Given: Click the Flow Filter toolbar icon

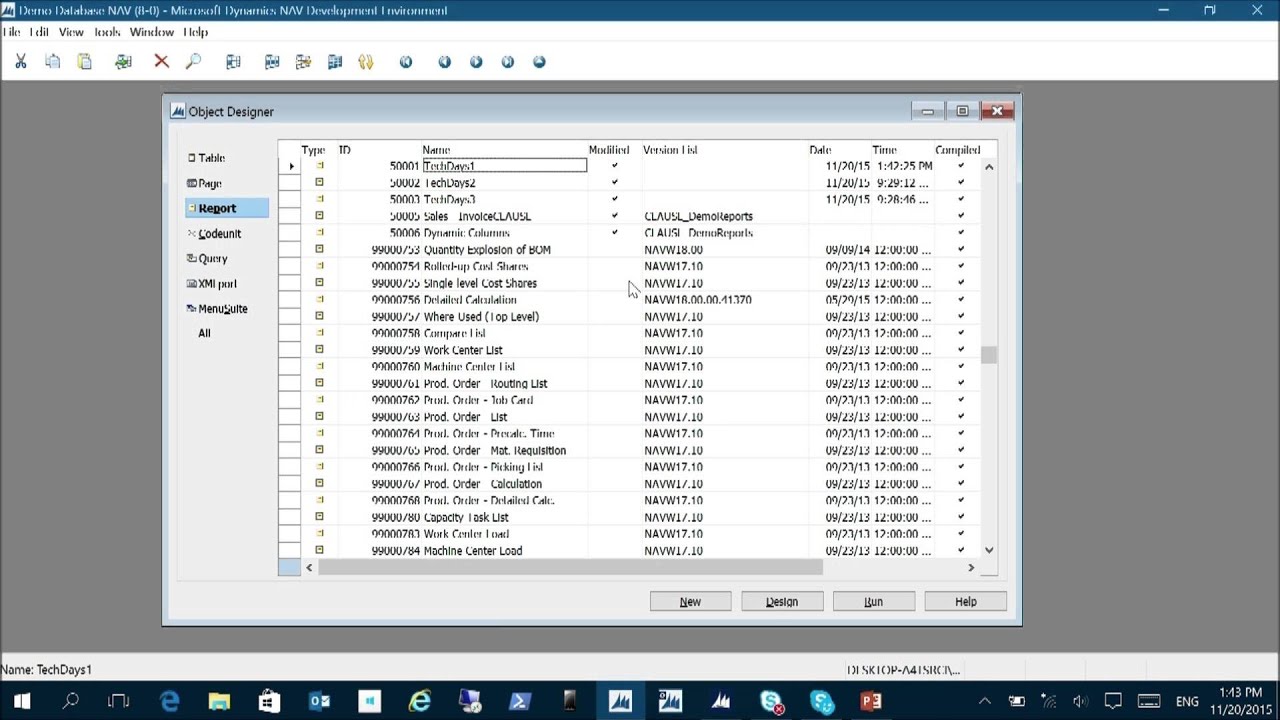Looking at the screenshot, I should [303, 62].
